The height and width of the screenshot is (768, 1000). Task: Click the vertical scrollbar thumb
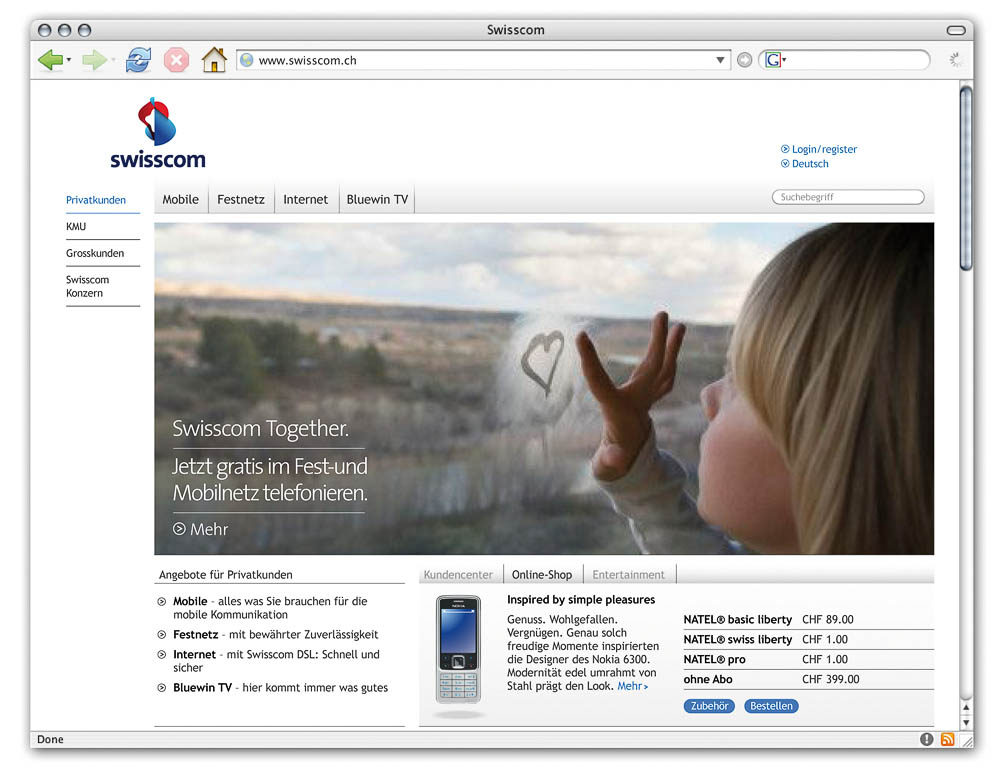[966, 179]
